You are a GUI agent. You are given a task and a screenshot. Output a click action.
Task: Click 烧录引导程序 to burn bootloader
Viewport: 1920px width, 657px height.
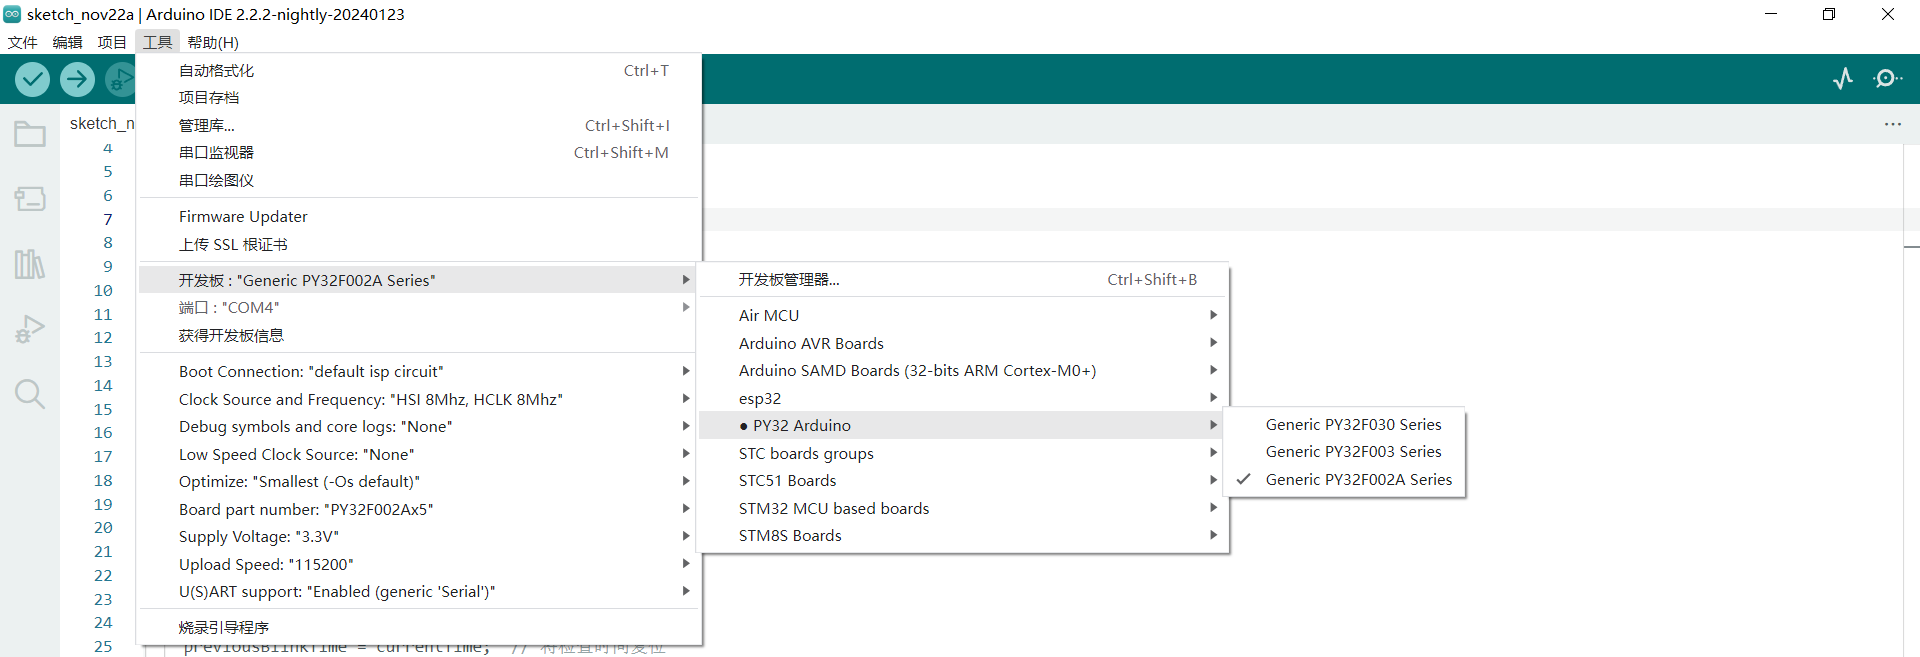coord(224,628)
